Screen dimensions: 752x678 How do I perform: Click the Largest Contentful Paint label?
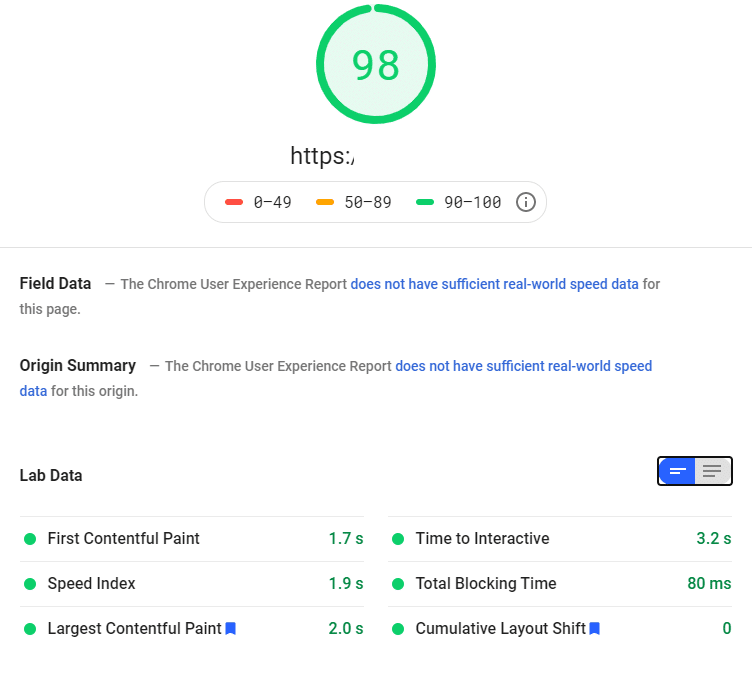pyautogui.click(x=134, y=629)
